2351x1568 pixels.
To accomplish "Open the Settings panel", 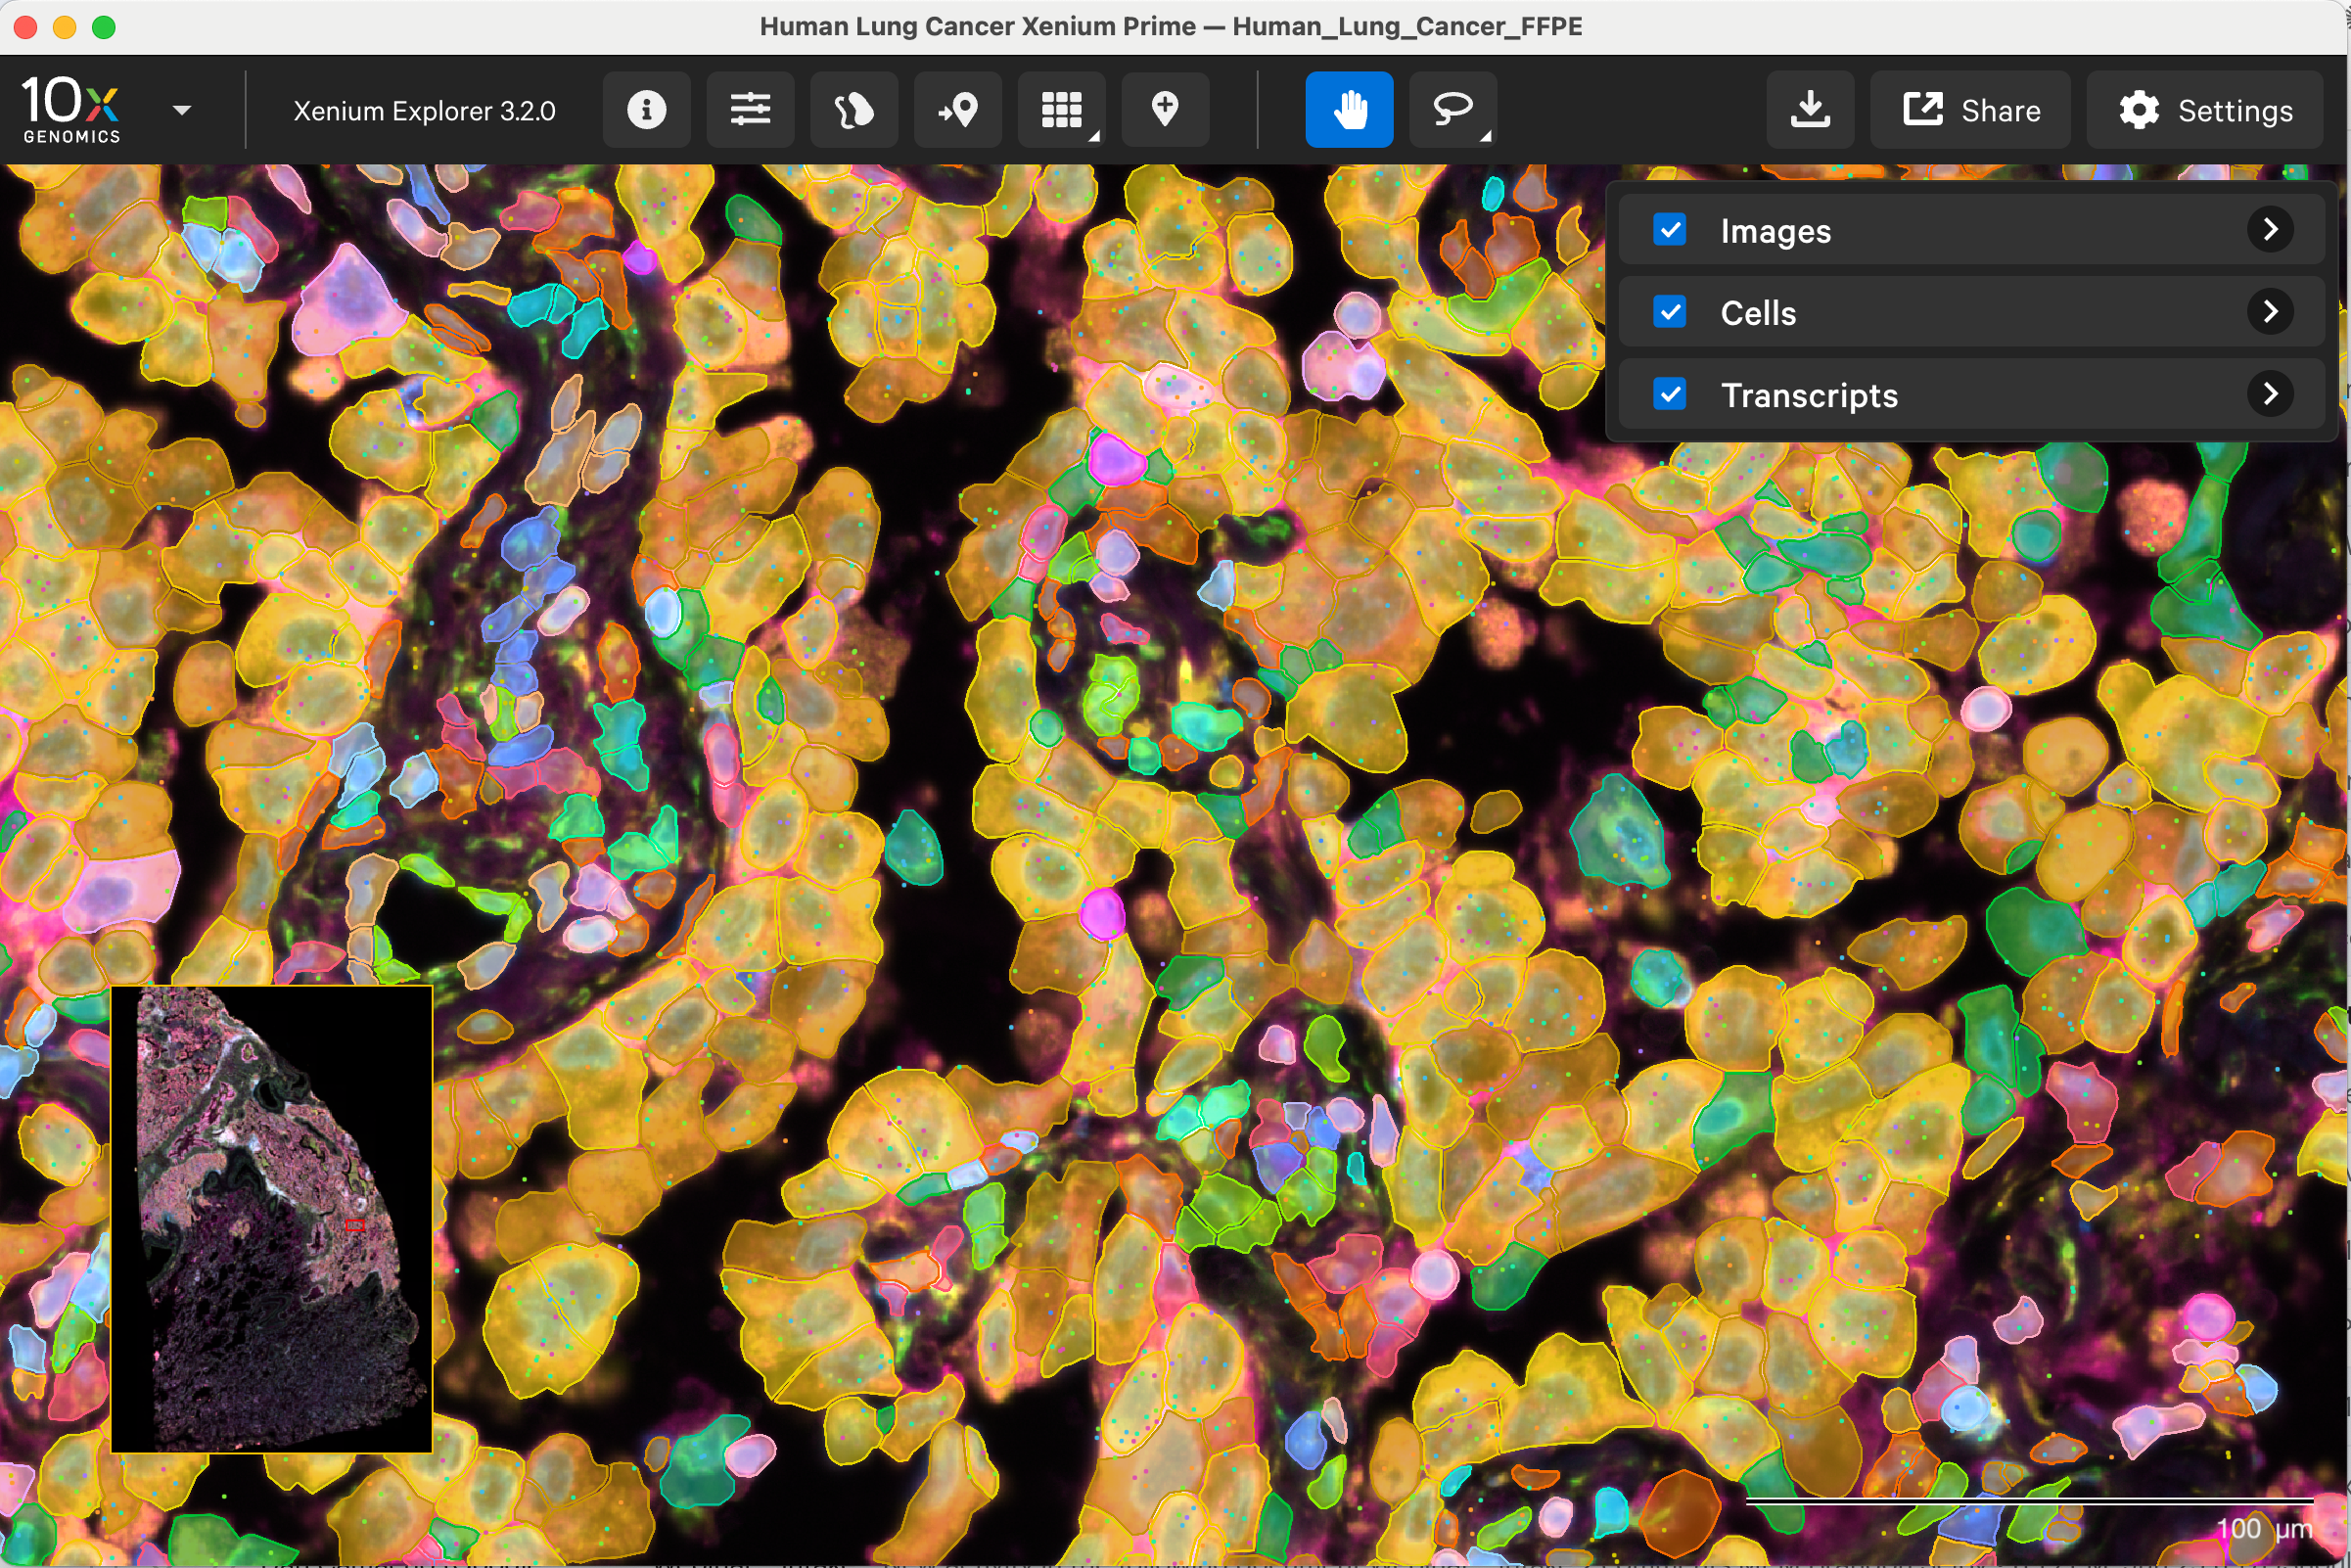I will pyautogui.click(x=2205, y=110).
